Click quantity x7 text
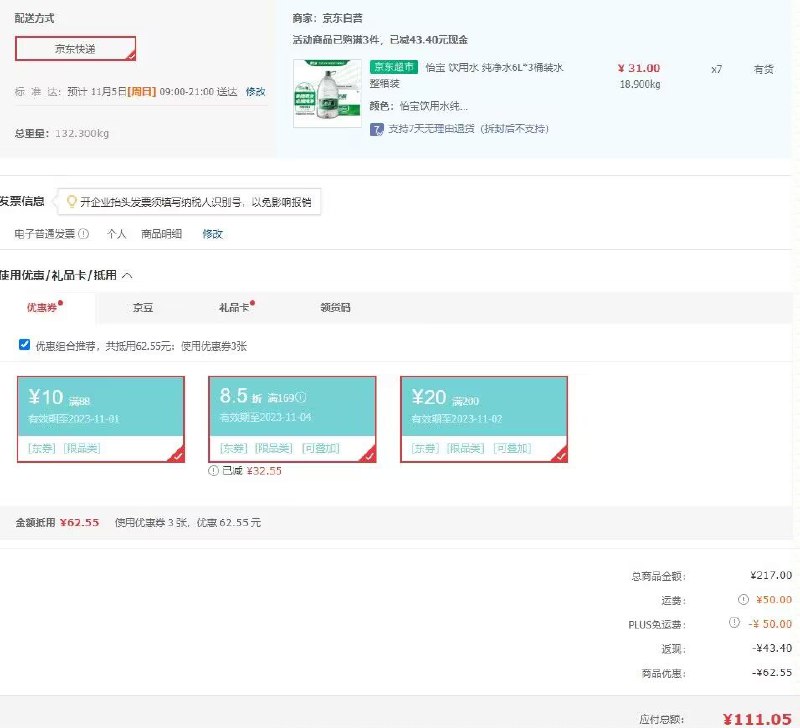Viewport: 800px width, 728px height. (x=716, y=69)
